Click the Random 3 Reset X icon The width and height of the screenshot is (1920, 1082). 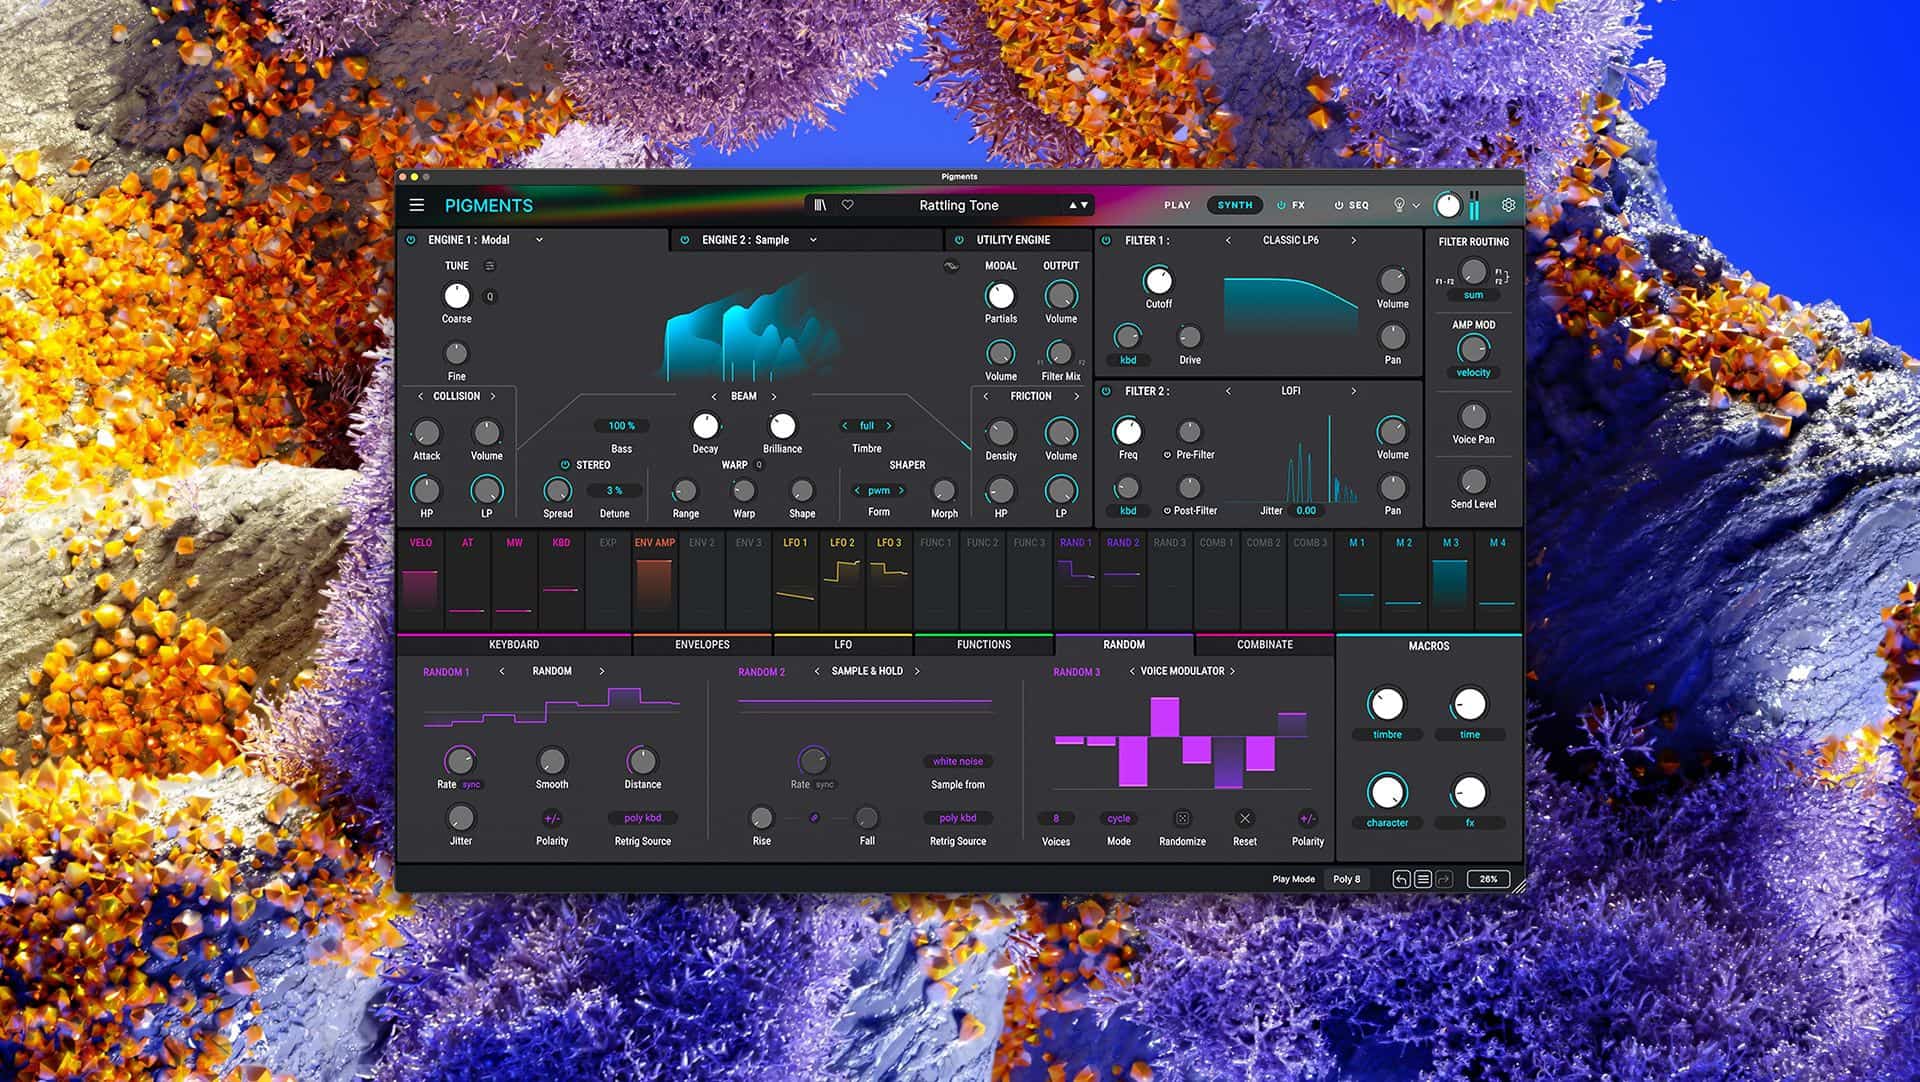[1245, 818]
